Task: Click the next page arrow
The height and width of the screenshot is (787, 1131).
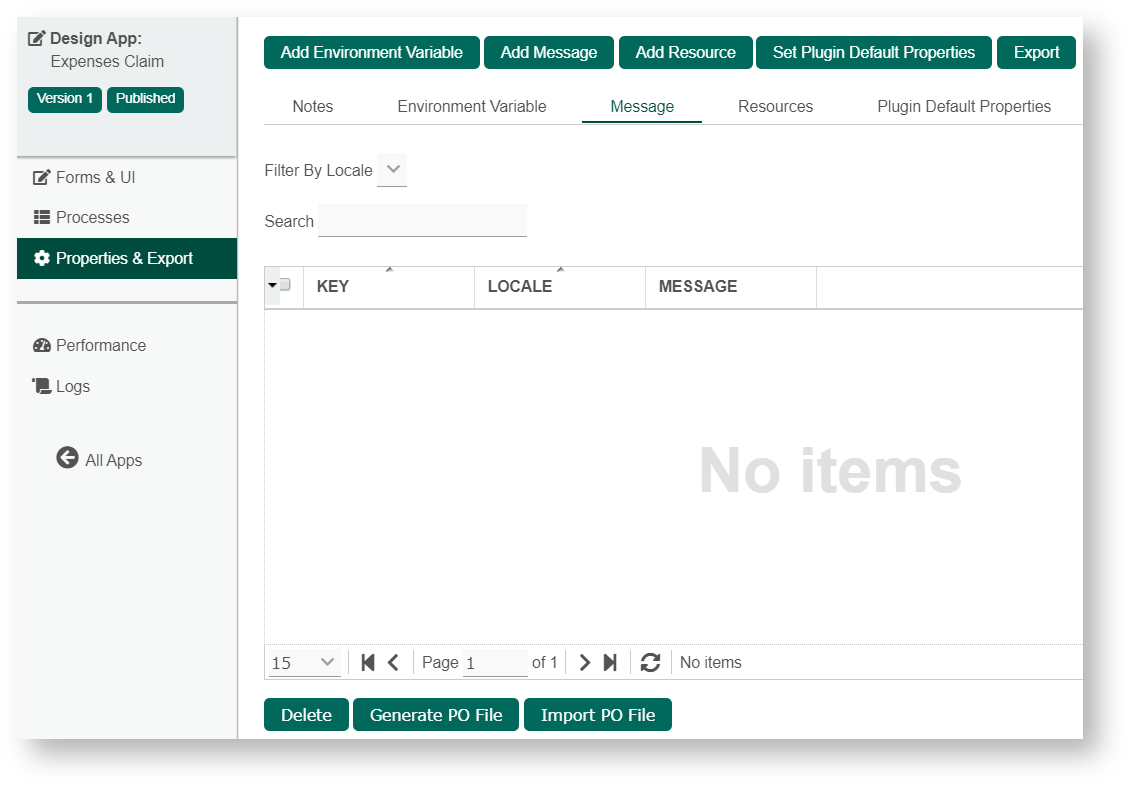Action: coord(585,662)
